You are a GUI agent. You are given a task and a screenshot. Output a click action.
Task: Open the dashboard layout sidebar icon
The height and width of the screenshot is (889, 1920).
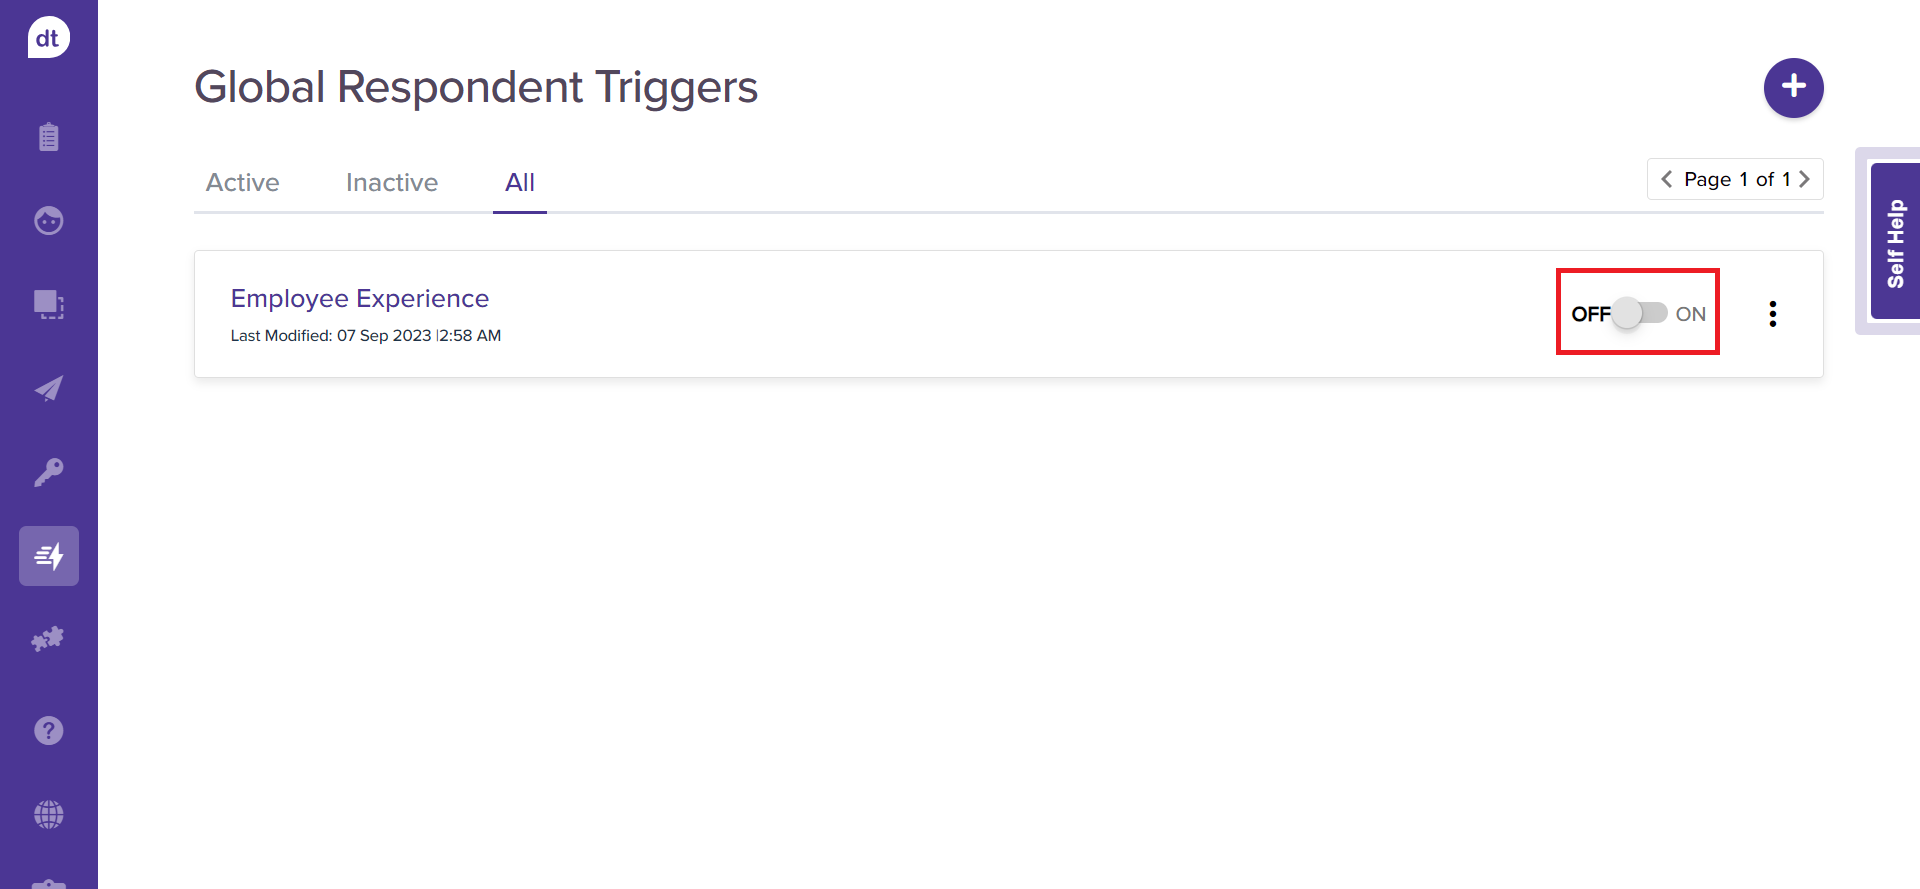point(48,304)
